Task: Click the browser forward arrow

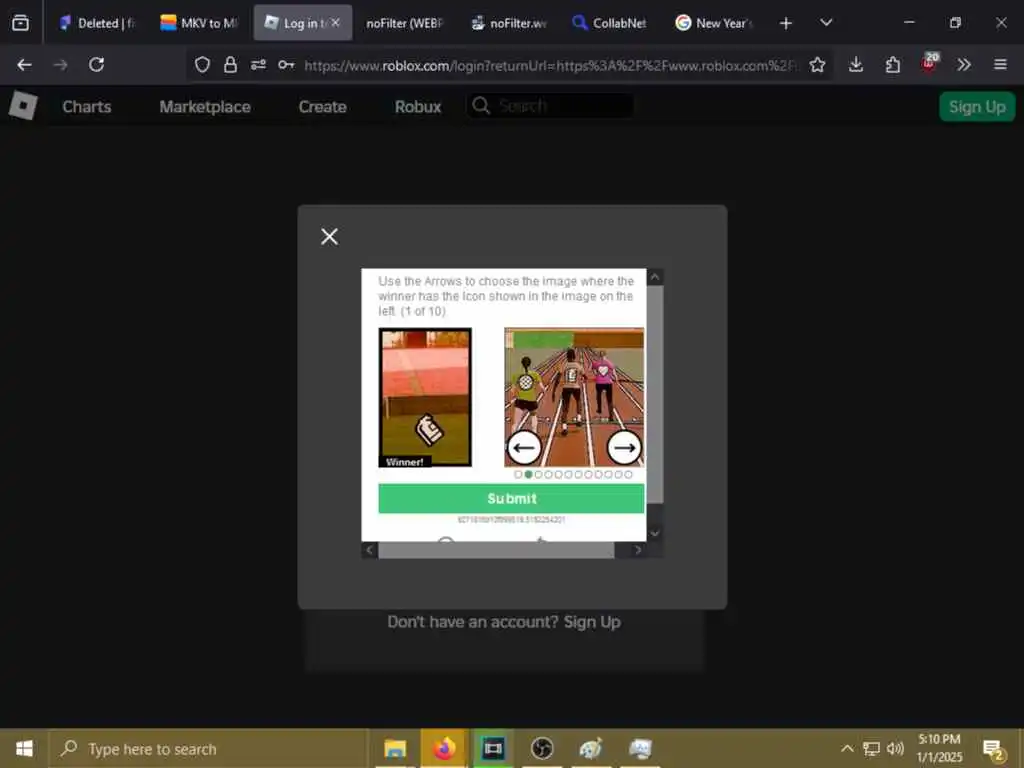Action: (60, 65)
